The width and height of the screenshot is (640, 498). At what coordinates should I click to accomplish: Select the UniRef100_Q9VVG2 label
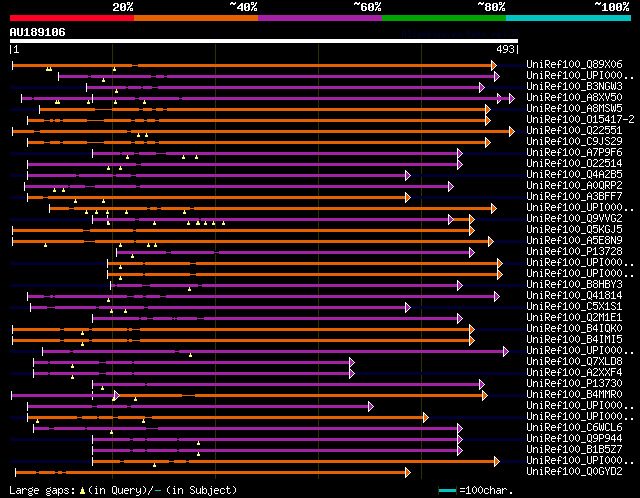[574, 218]
